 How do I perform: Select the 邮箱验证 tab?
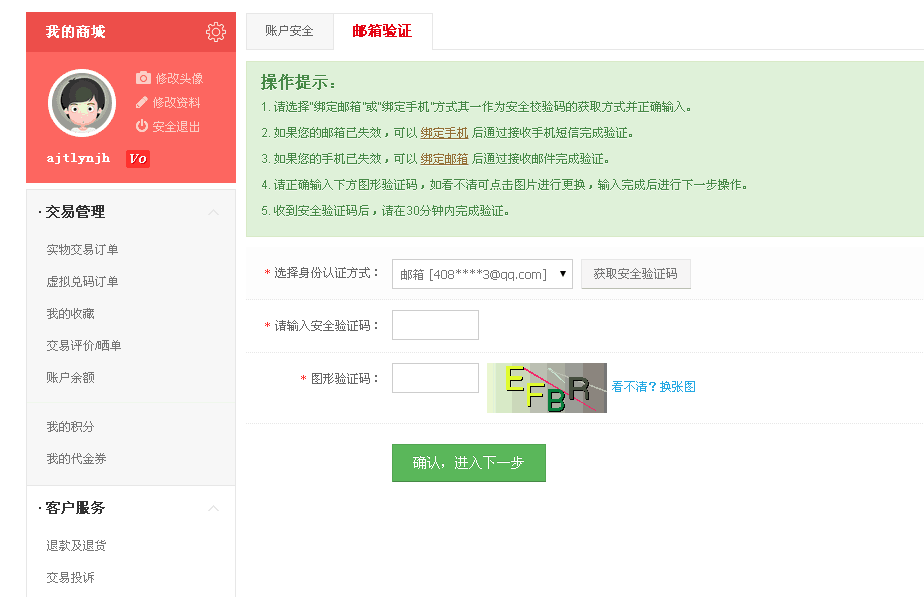(x=382, y=31)
